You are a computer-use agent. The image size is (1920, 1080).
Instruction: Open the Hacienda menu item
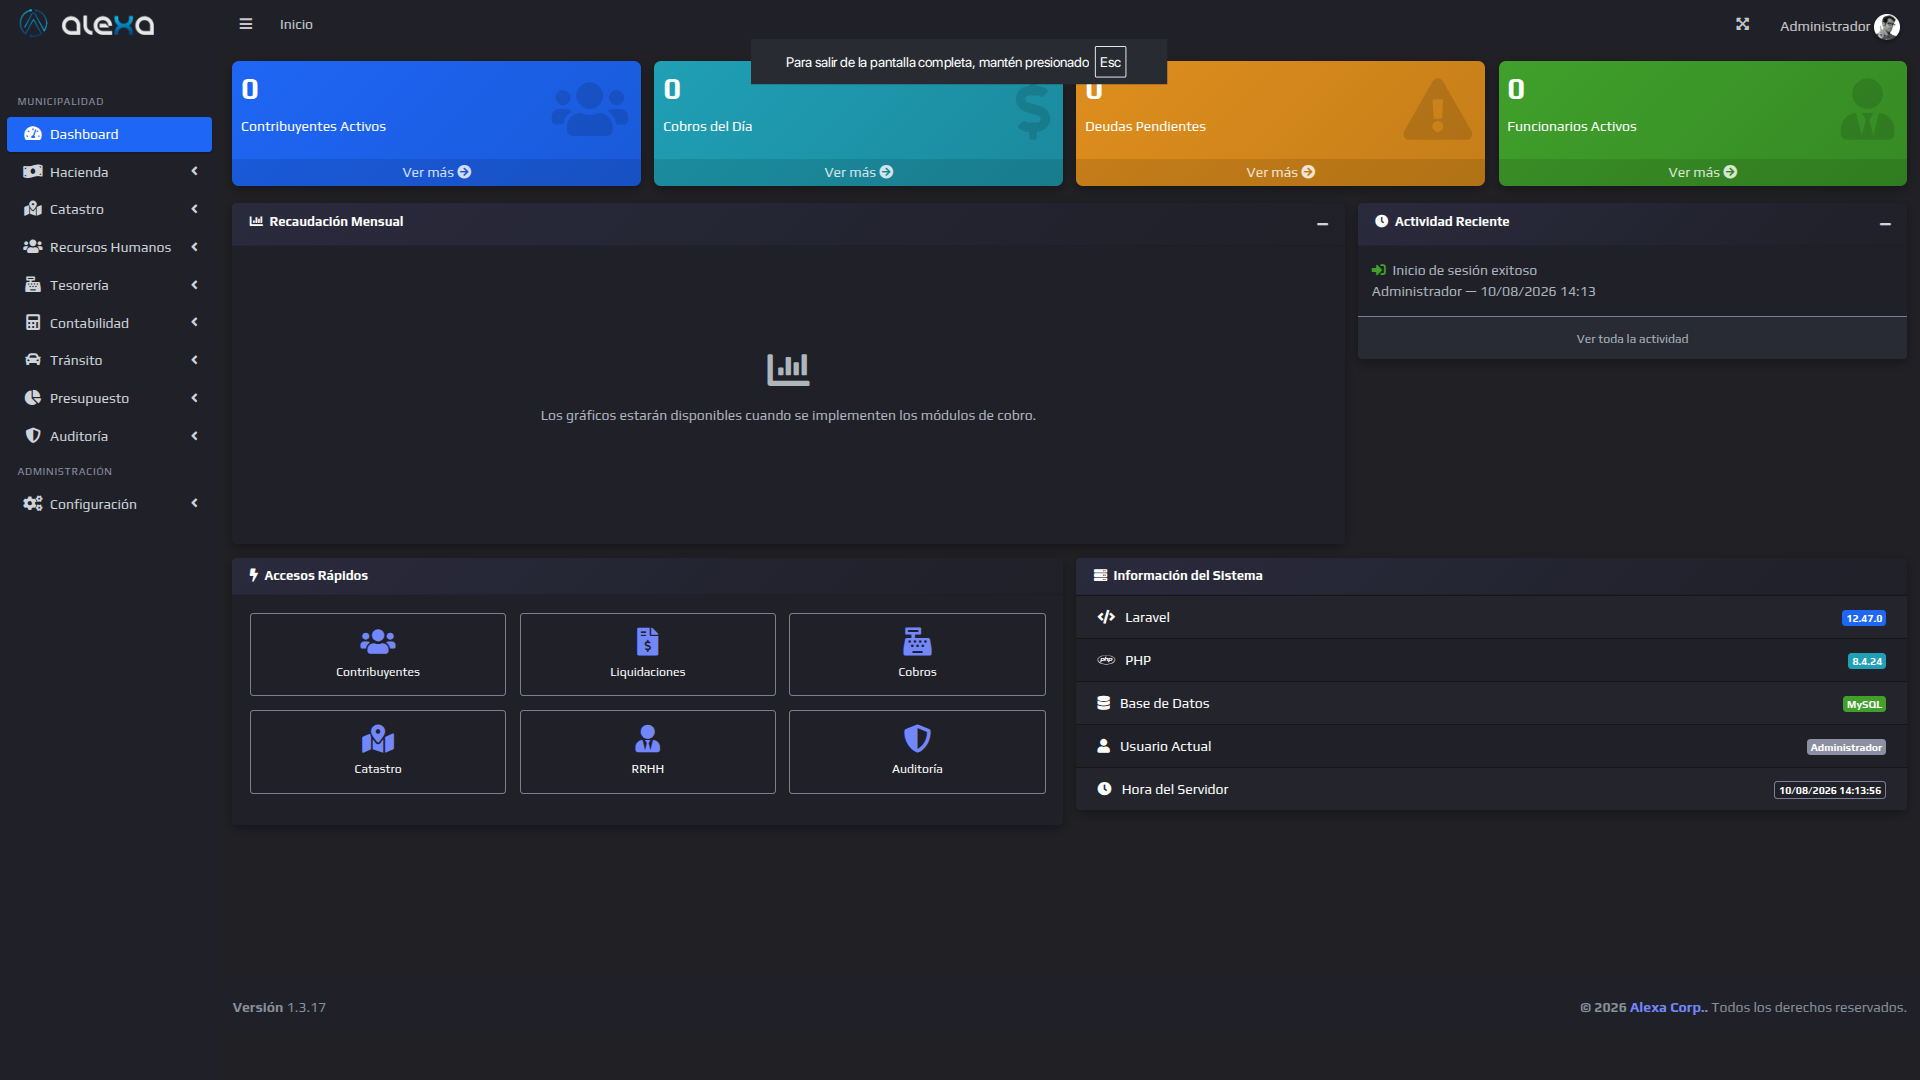click(109, 172)
